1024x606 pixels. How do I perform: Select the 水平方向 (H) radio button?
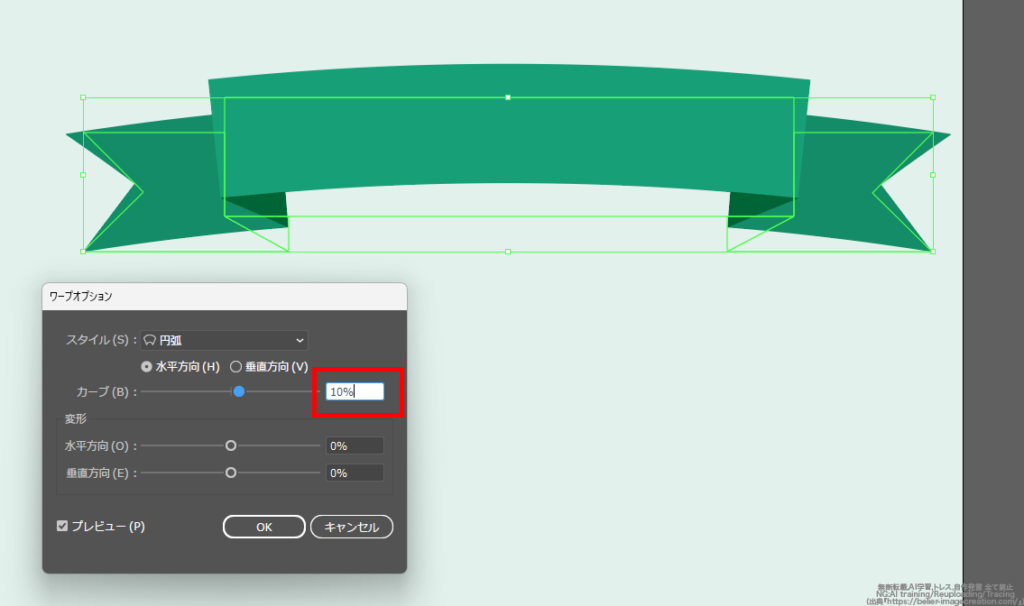click(x=147, y=367)
